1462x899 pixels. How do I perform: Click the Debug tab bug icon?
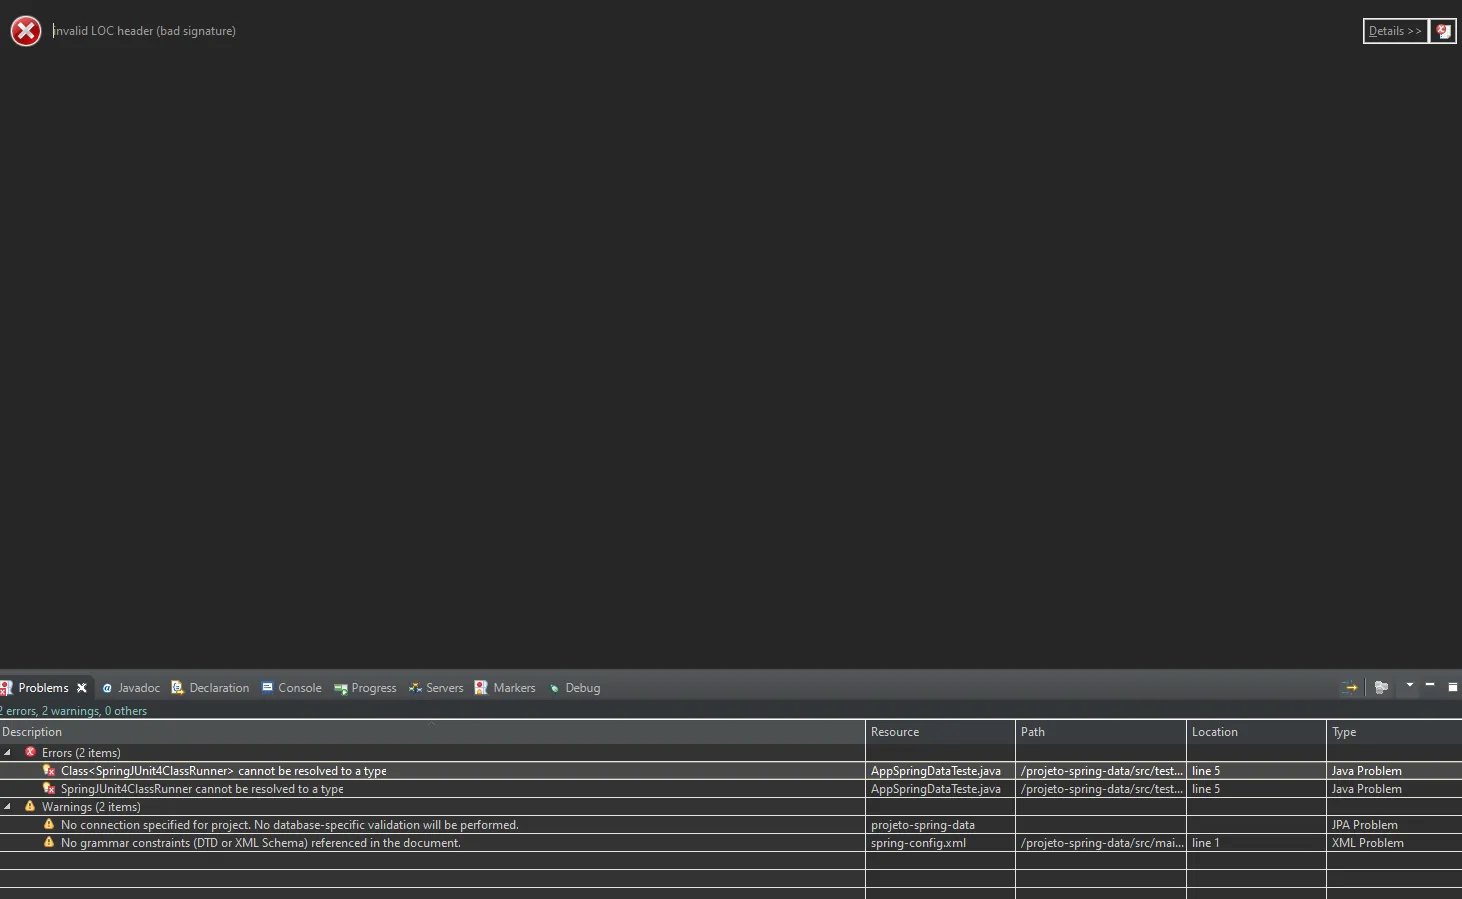tap(554, 688)
